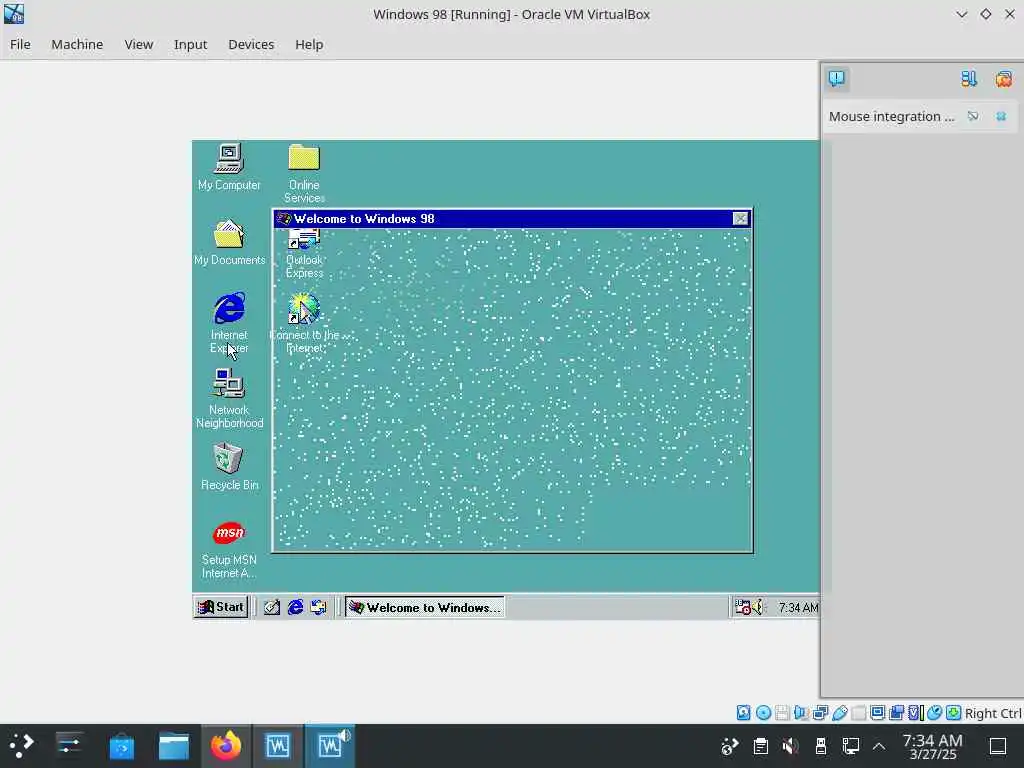Click the shared folders status indicator
This screenshot has height=768, width=1024.
pyautogui.click(x=859, y=712)
